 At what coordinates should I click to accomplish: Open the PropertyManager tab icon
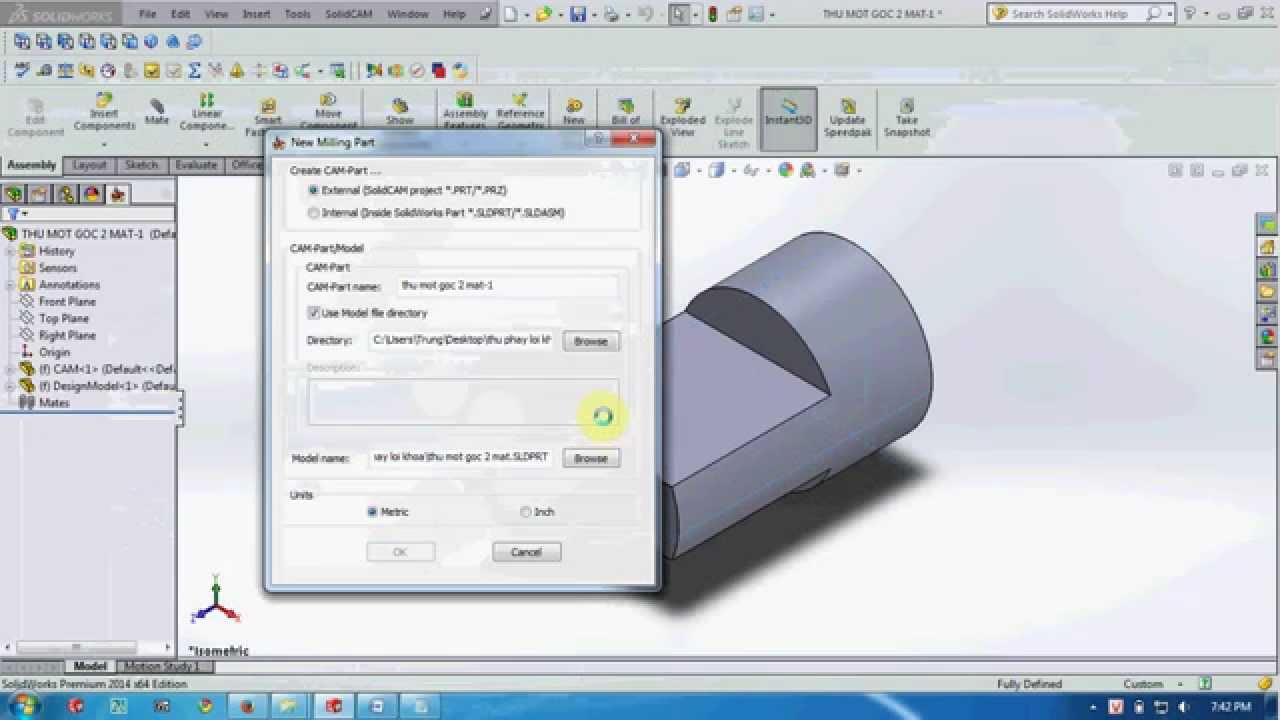coord(39,194)
